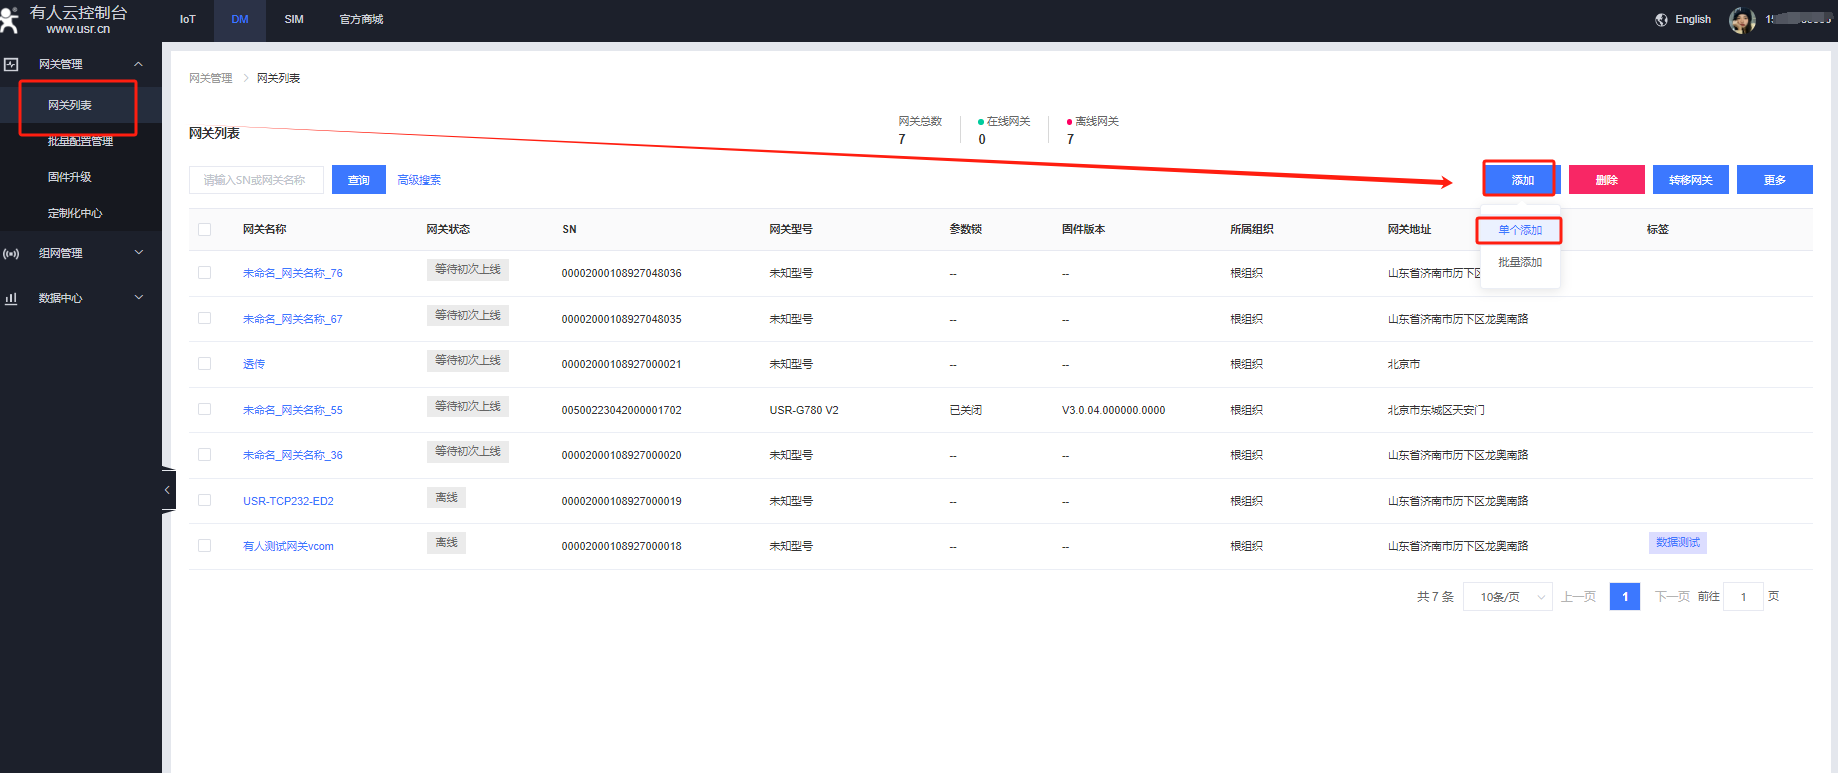Click the 数据中心 bar chart icon

click(11, 298)
